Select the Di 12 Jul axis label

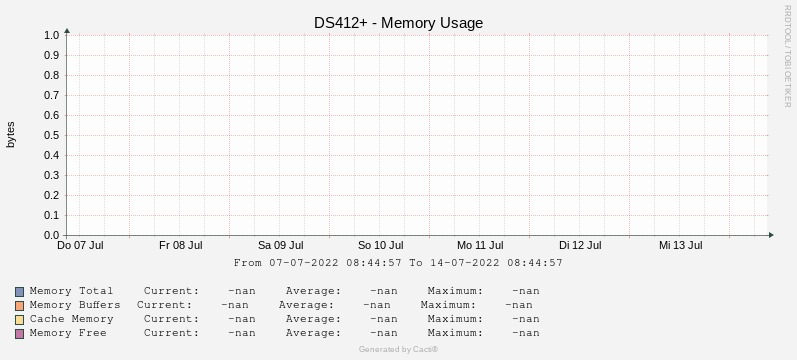580,246
